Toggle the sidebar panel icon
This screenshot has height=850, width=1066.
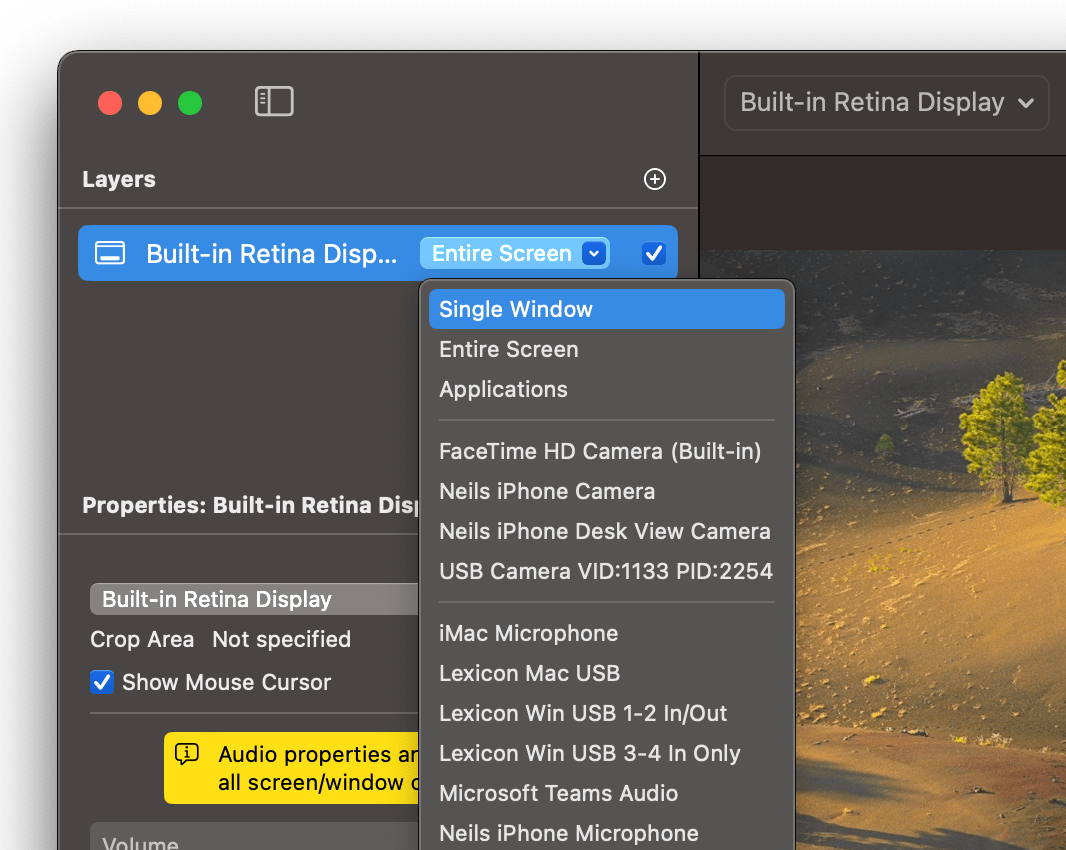pos(273,102)
